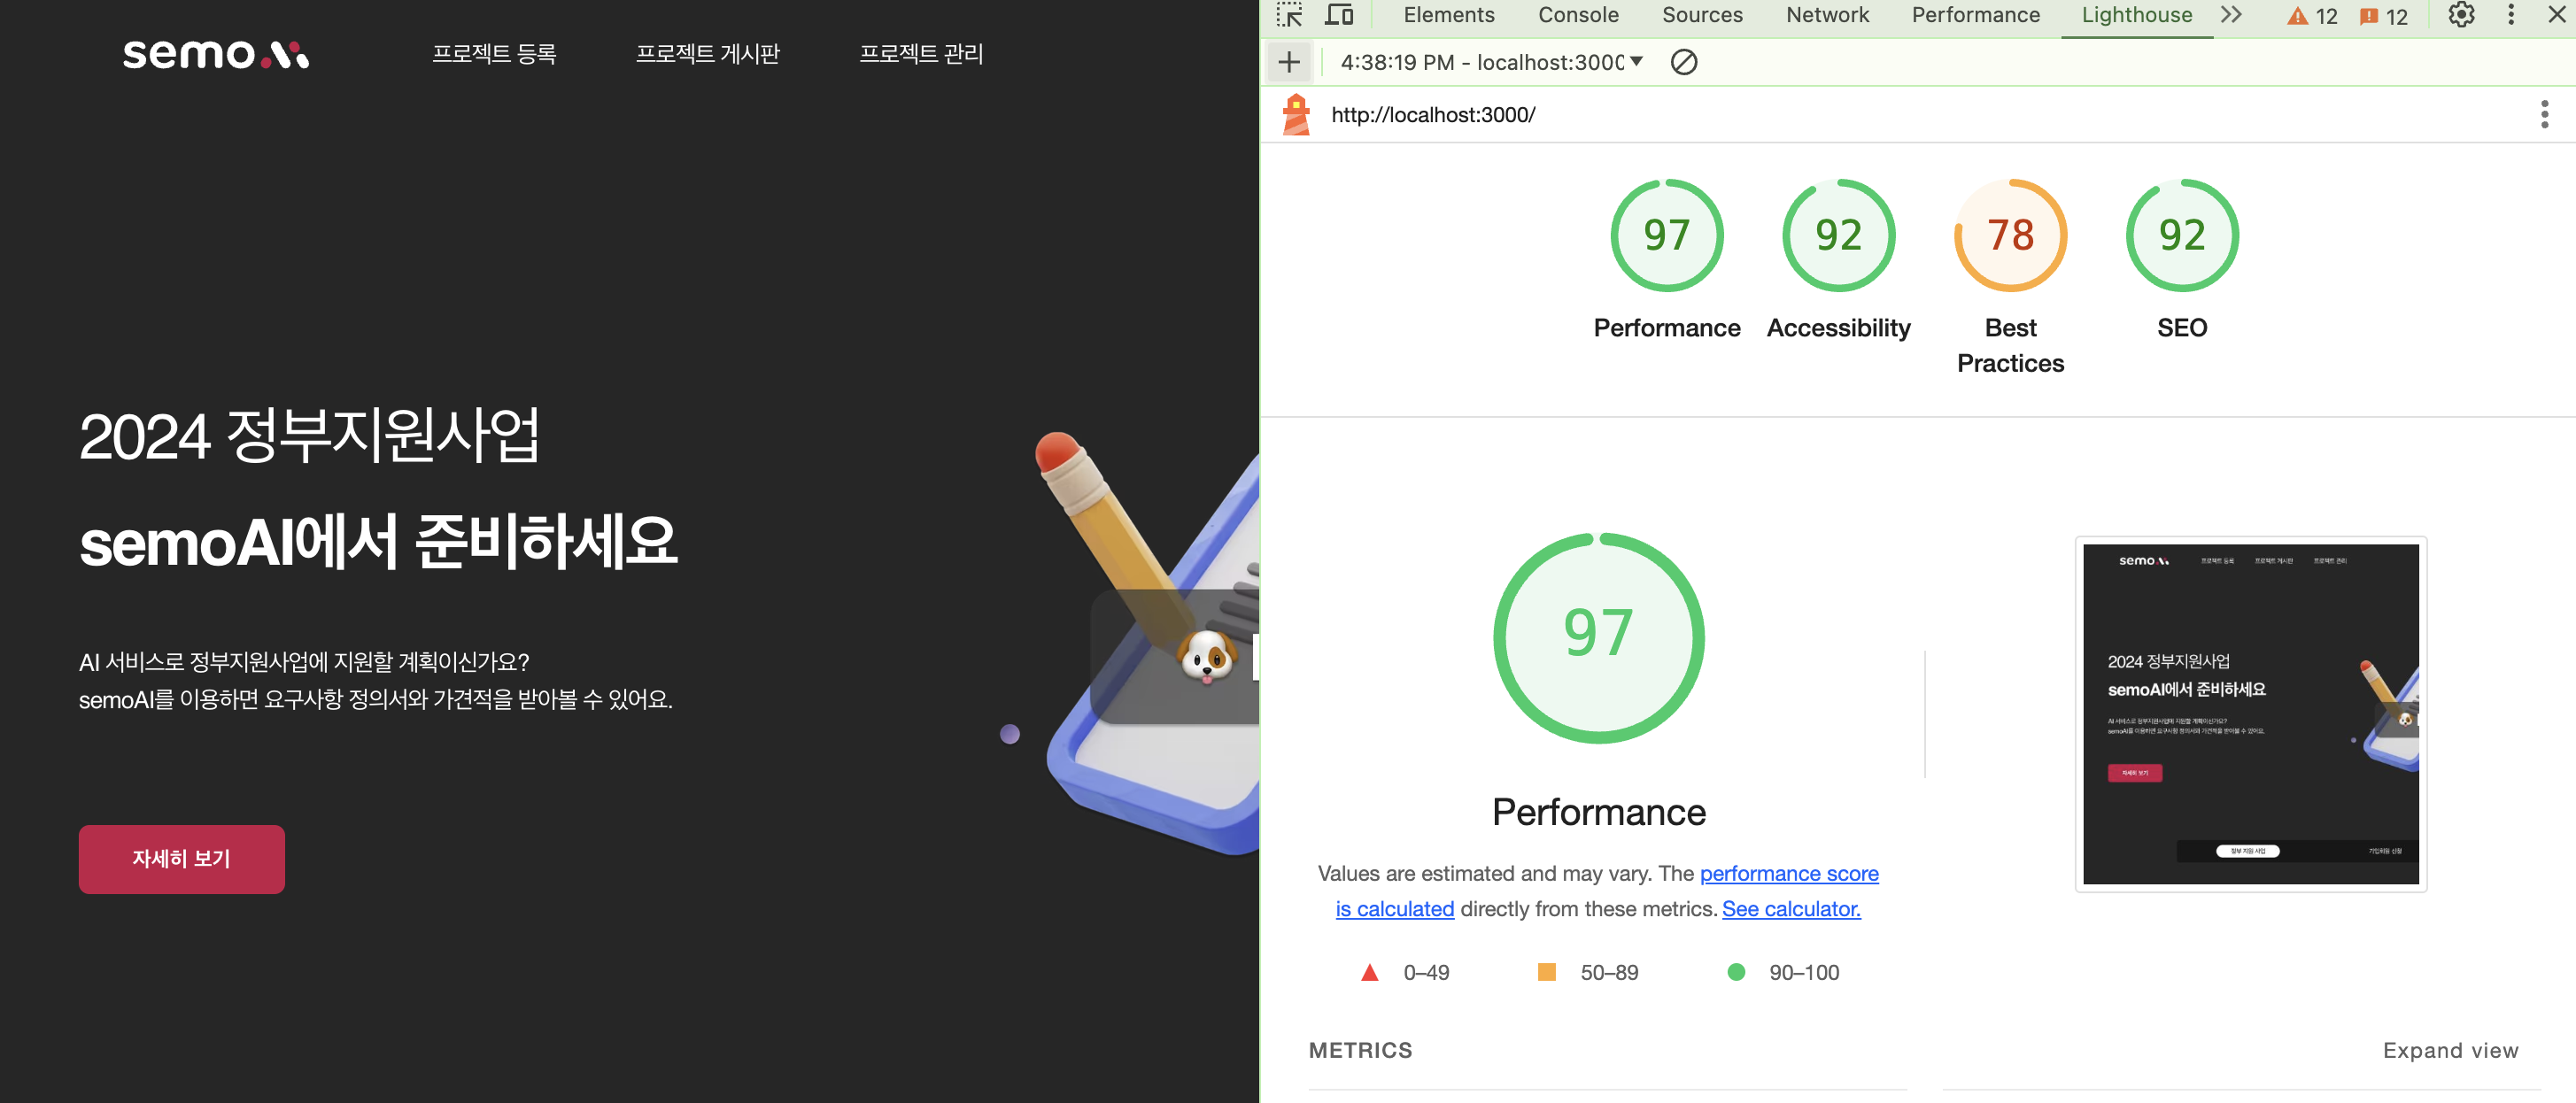The height and width of the screenshot is (1103, 2576).
Task: Click the warnings count triangle icon
Action: pos(2298,16)
